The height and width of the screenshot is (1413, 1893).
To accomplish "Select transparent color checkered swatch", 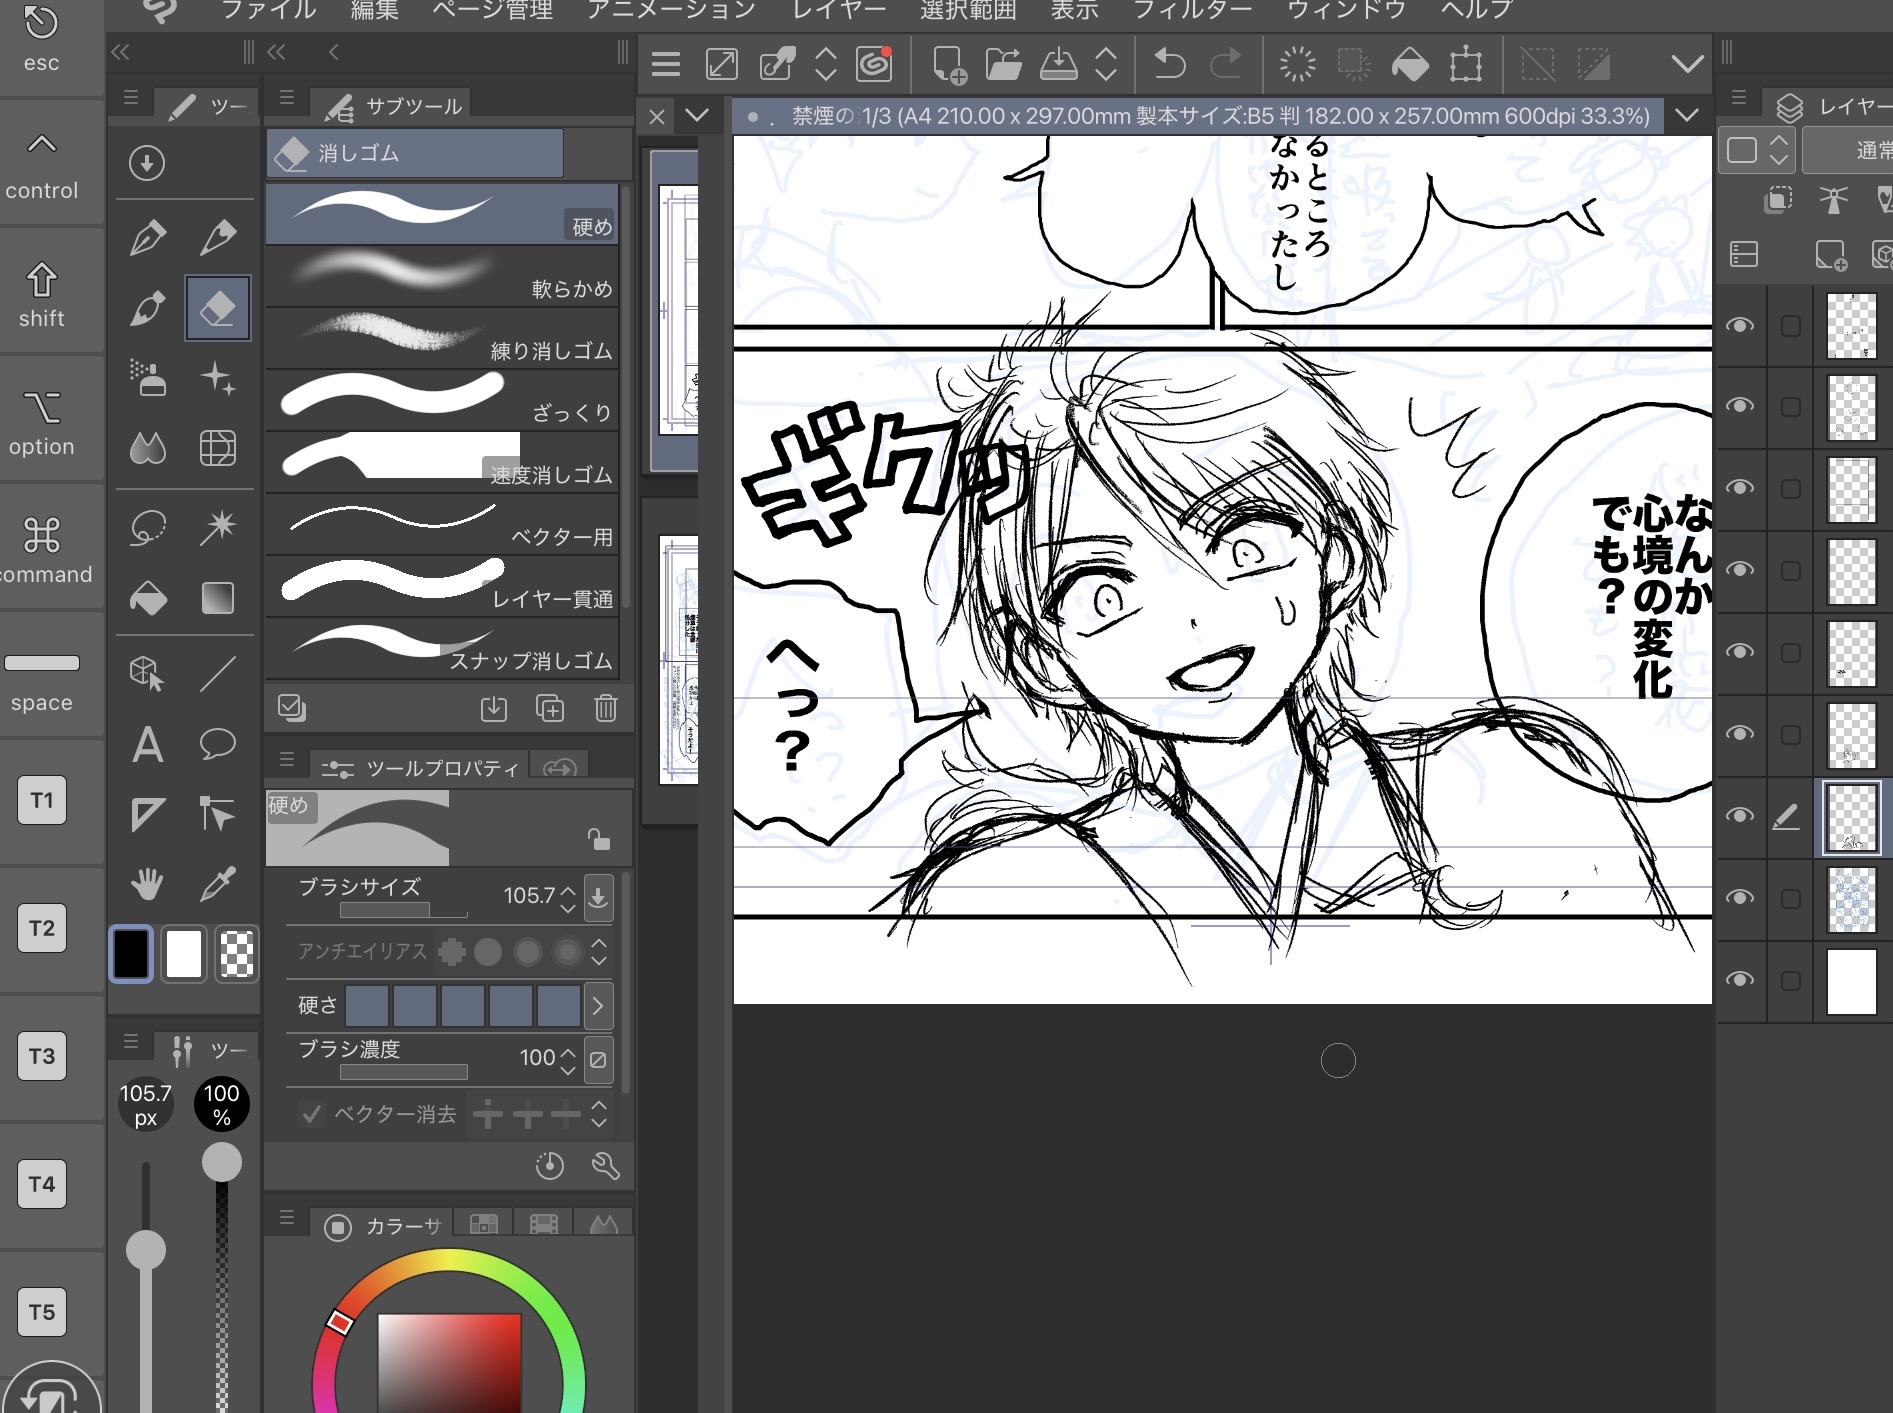I will pyautogui.click(x=237, y=953).
